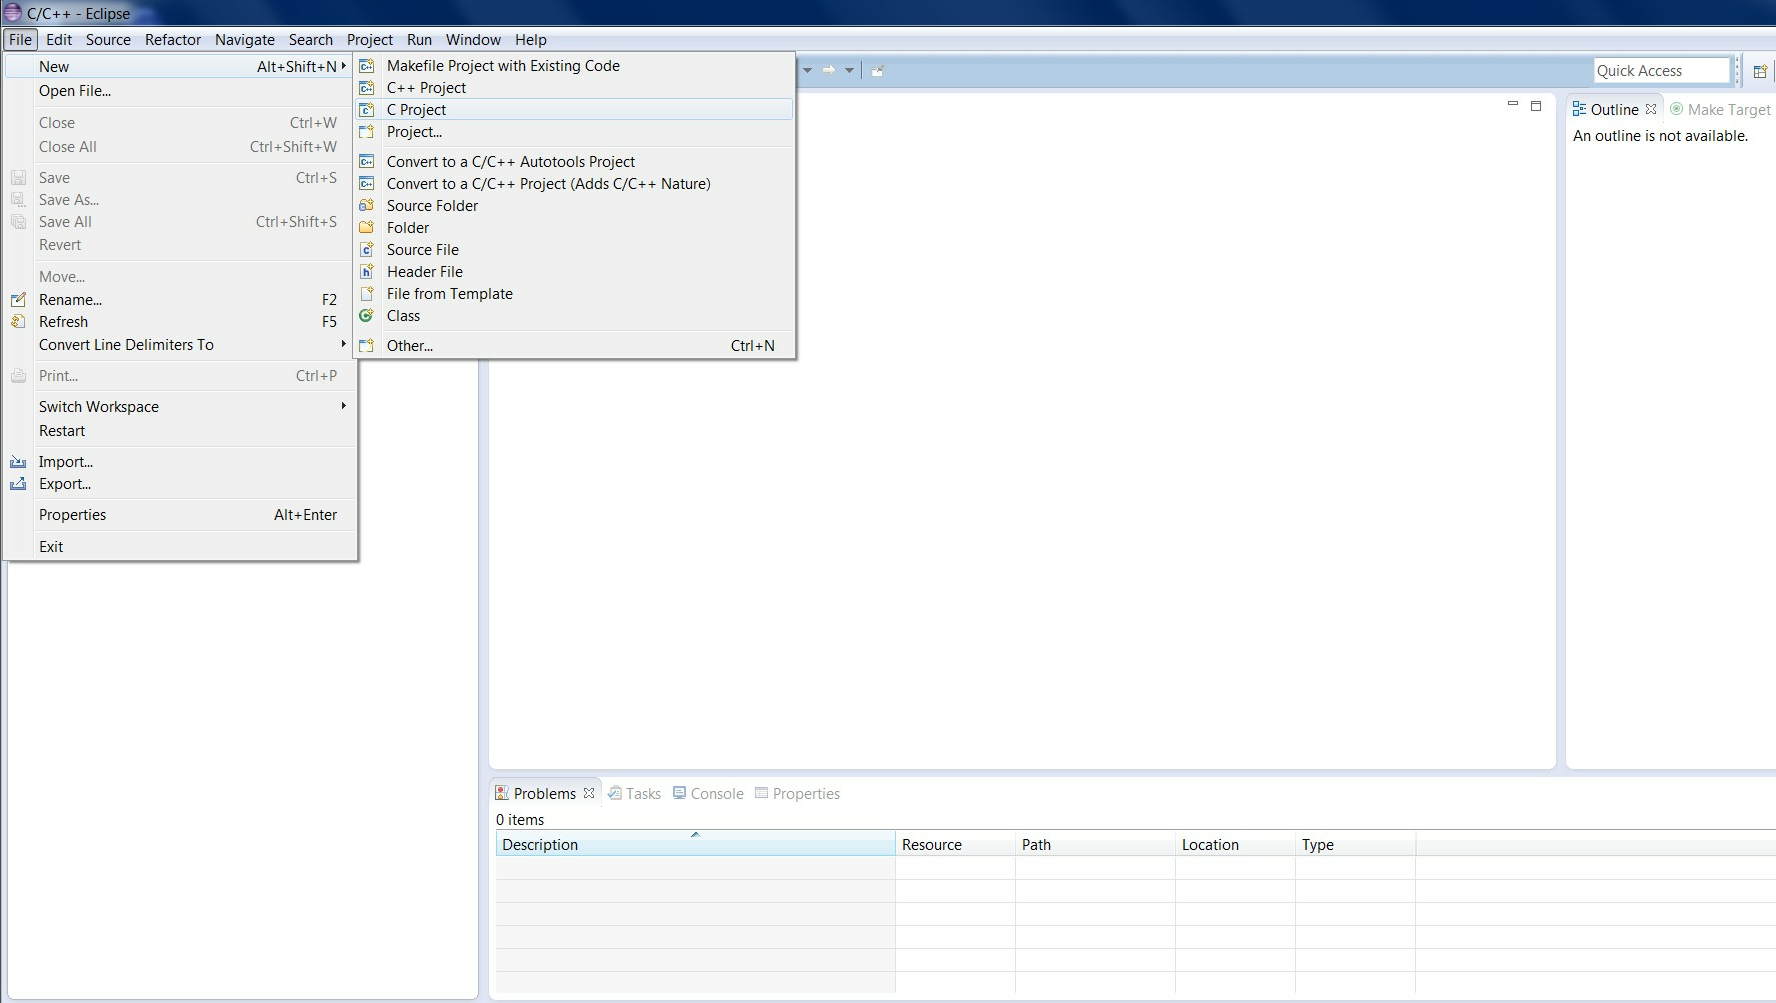
Task: Expand Convert Line Delimiters To submenu
Action: point(344,344)
